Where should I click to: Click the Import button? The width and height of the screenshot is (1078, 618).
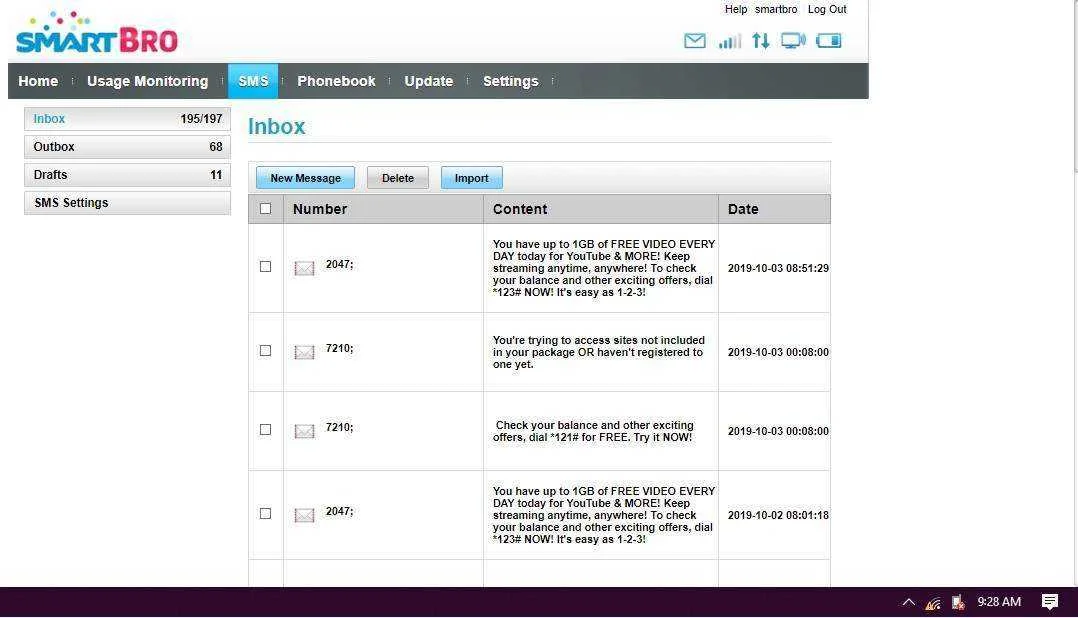[x=472, y=178]
